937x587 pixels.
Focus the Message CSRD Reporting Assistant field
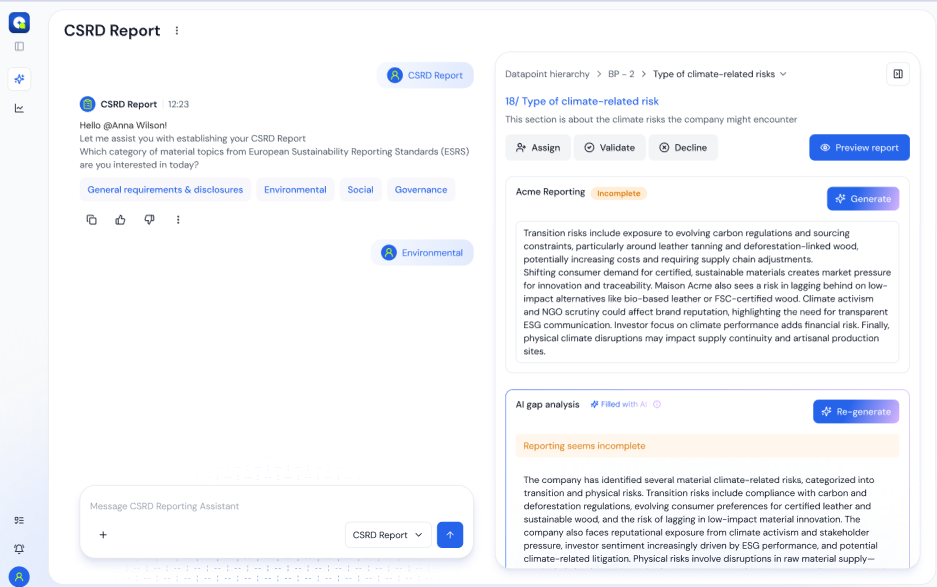click(270, 506)
